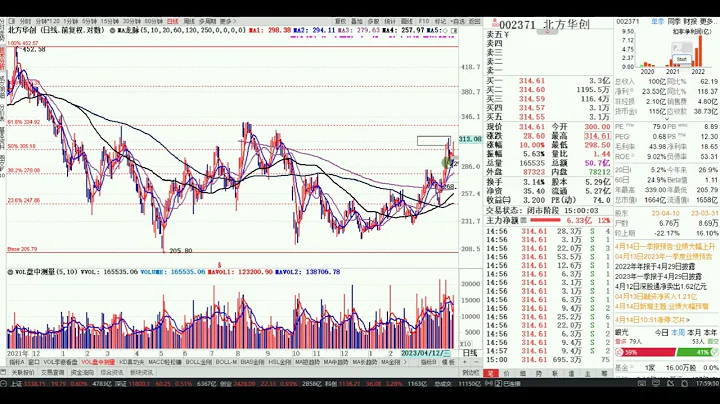The height and width of the screenshot is (404, 720).
Task: Click the 叠加 overlay button
Action: 357,22
